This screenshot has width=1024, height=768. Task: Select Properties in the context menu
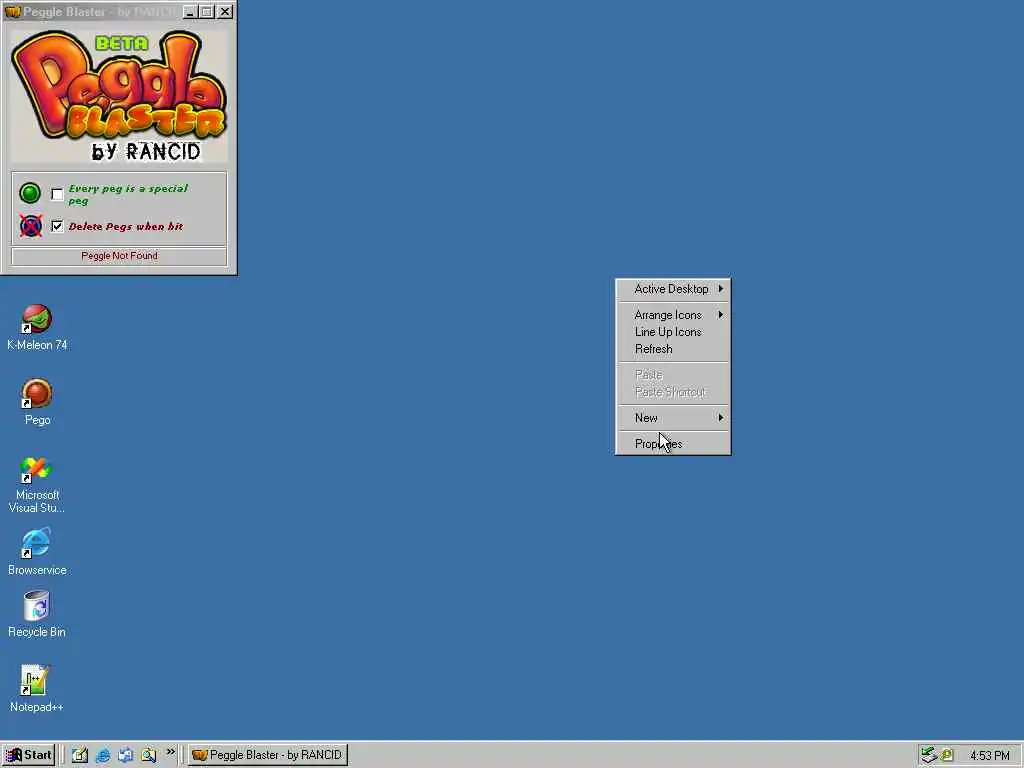pos(673,444)
